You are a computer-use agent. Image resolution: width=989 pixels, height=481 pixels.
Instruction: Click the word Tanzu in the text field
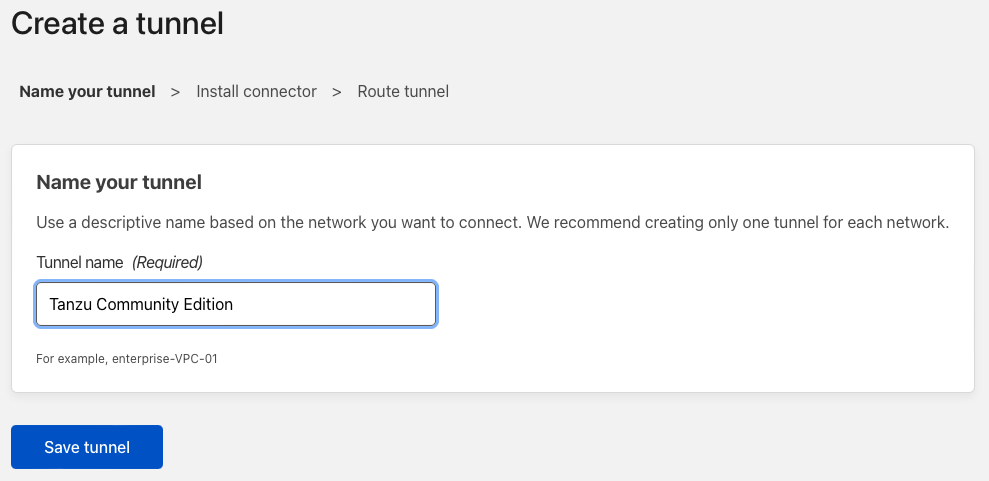(x=71, y=304)
